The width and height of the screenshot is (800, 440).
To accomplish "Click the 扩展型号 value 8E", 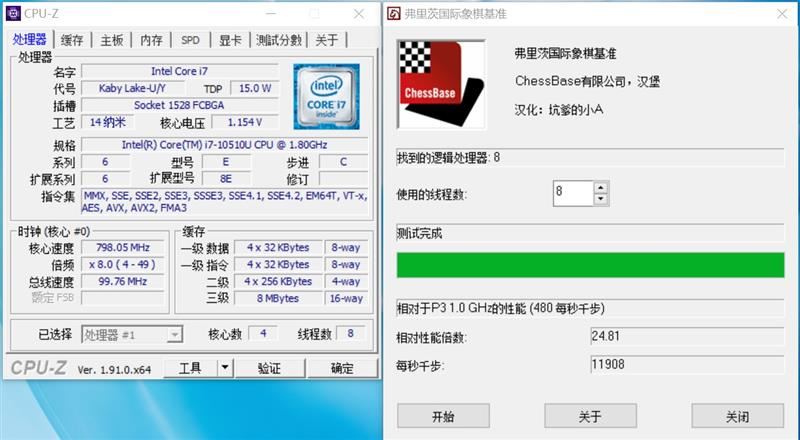I will tap(226, 179).
